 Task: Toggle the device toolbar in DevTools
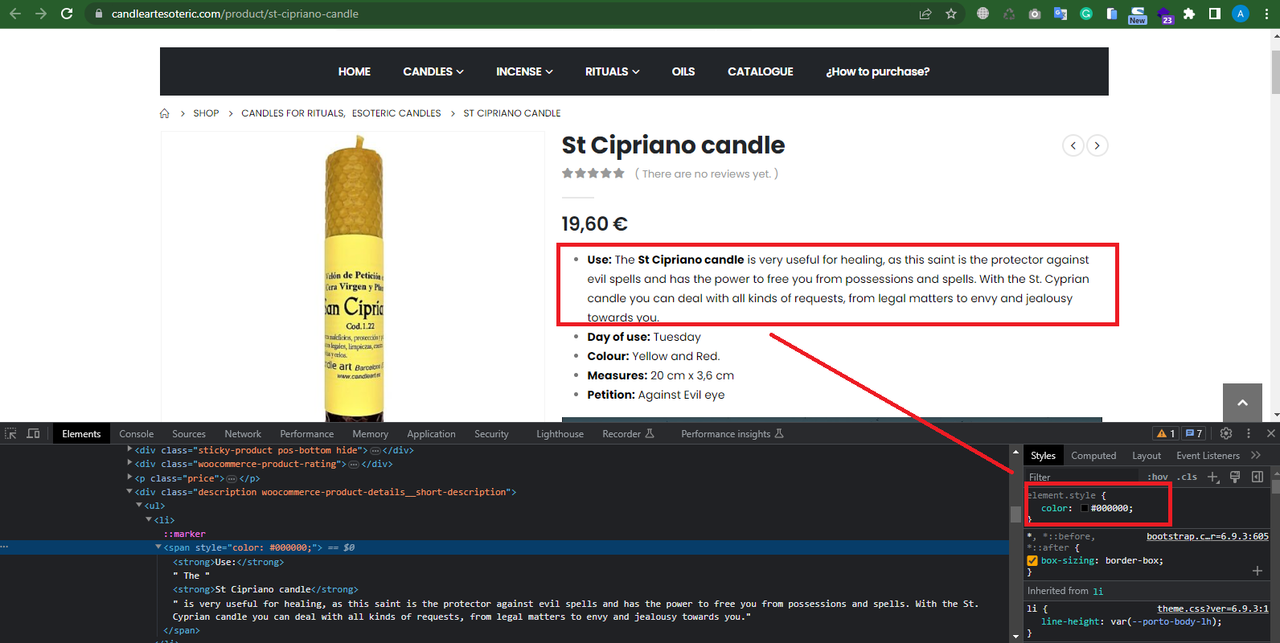[33, 434]
